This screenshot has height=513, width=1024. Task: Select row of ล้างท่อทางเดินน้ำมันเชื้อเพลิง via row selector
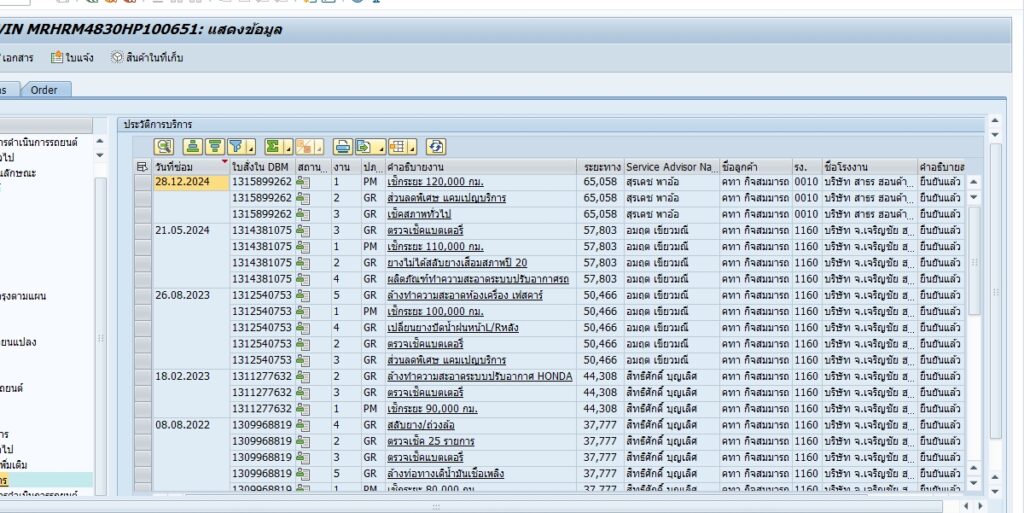point(142,473)
